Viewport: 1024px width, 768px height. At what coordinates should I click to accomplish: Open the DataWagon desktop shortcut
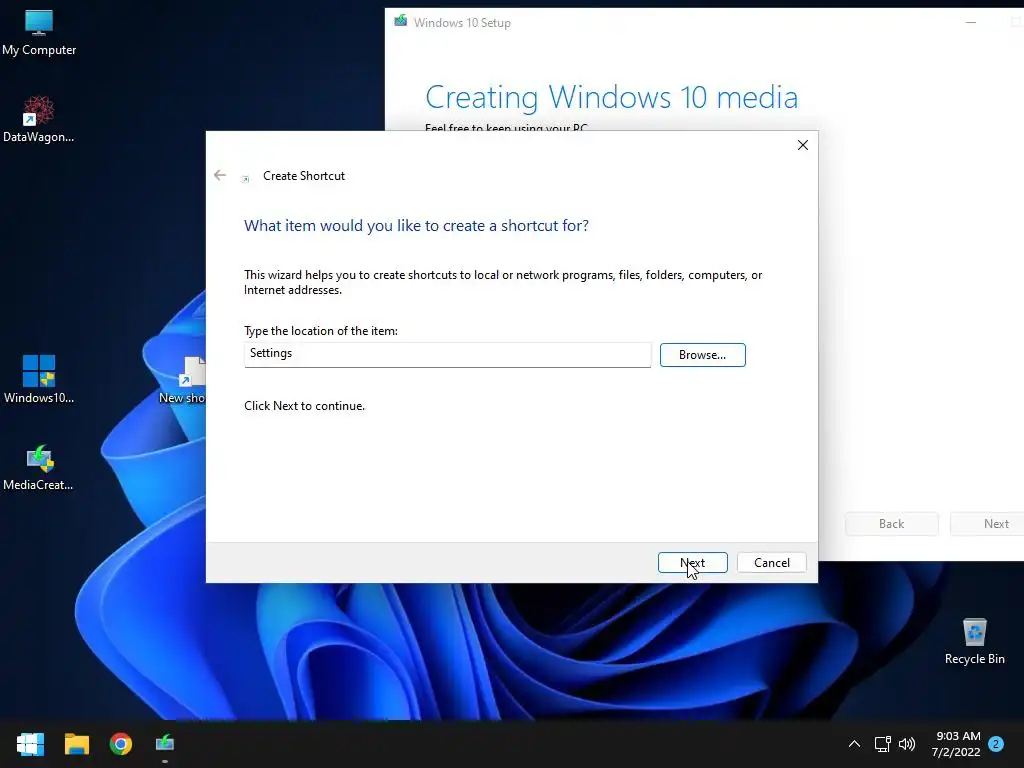[x=39, y=119]
